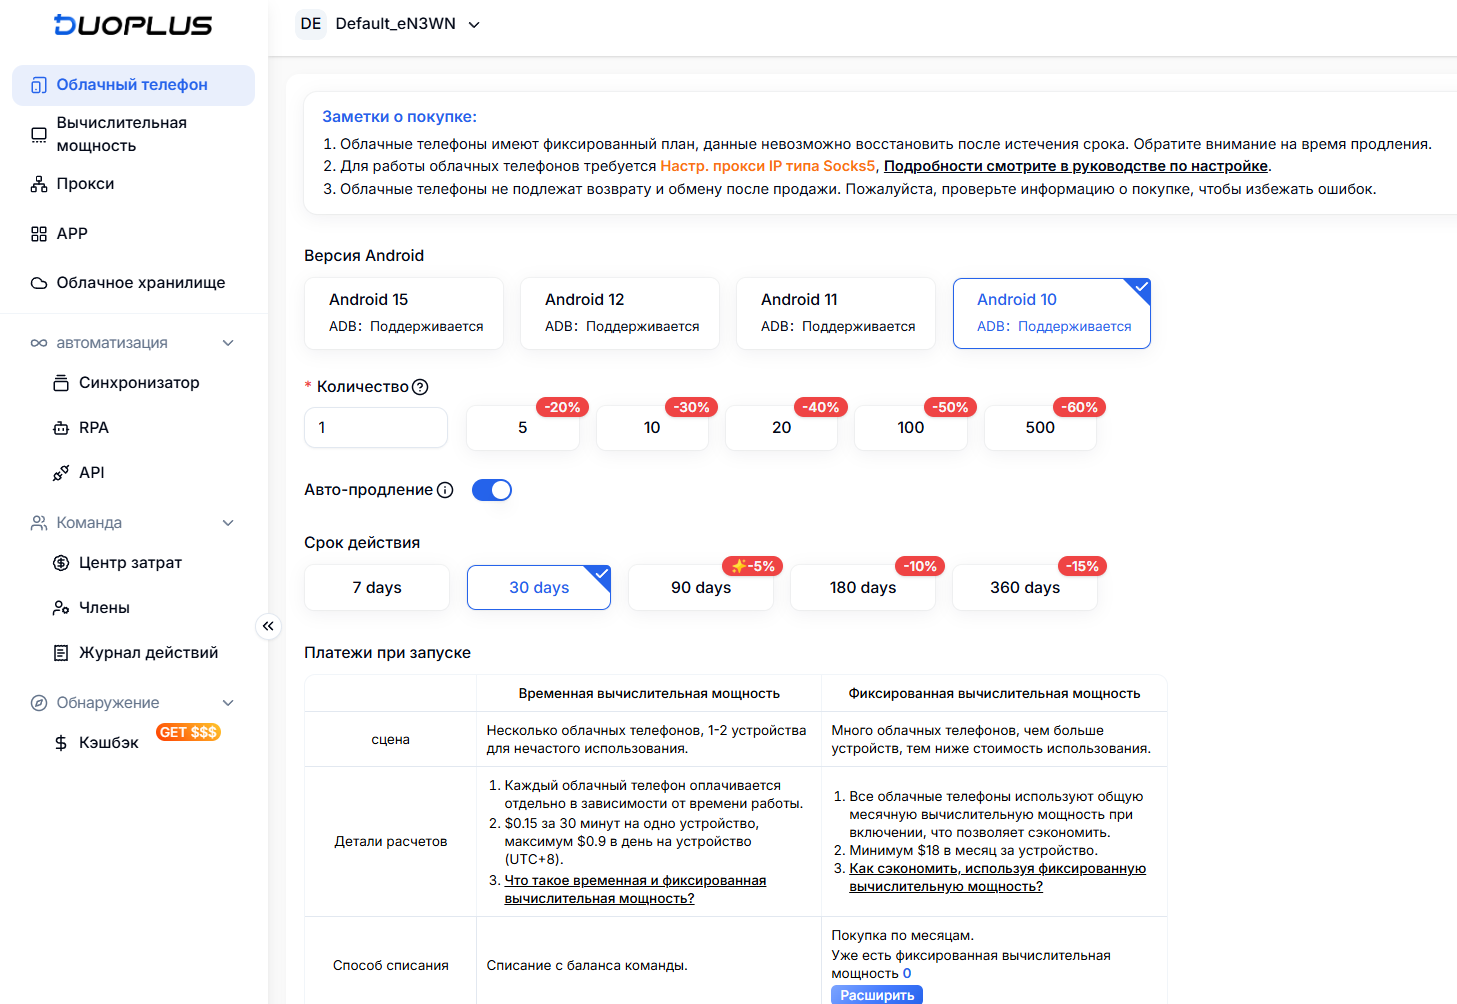
Task: Toggle the Авто-продление switch
Action: tap(492, 490)
